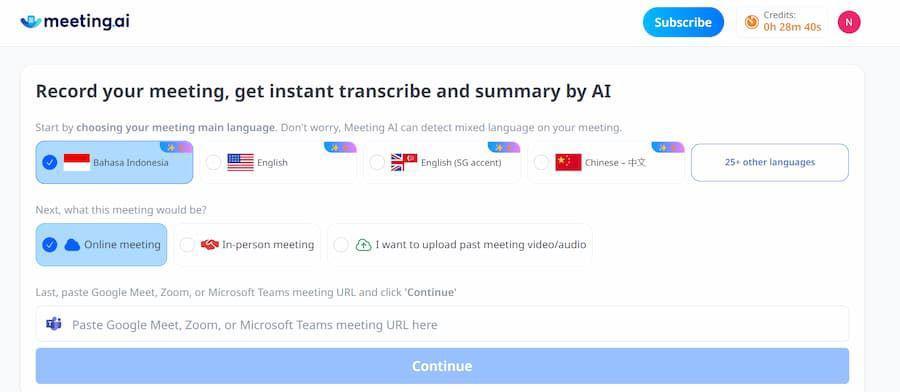Click the orange credits timer icon
The width and height of the screenshot is (900, 392).
(x=751, y=22)
